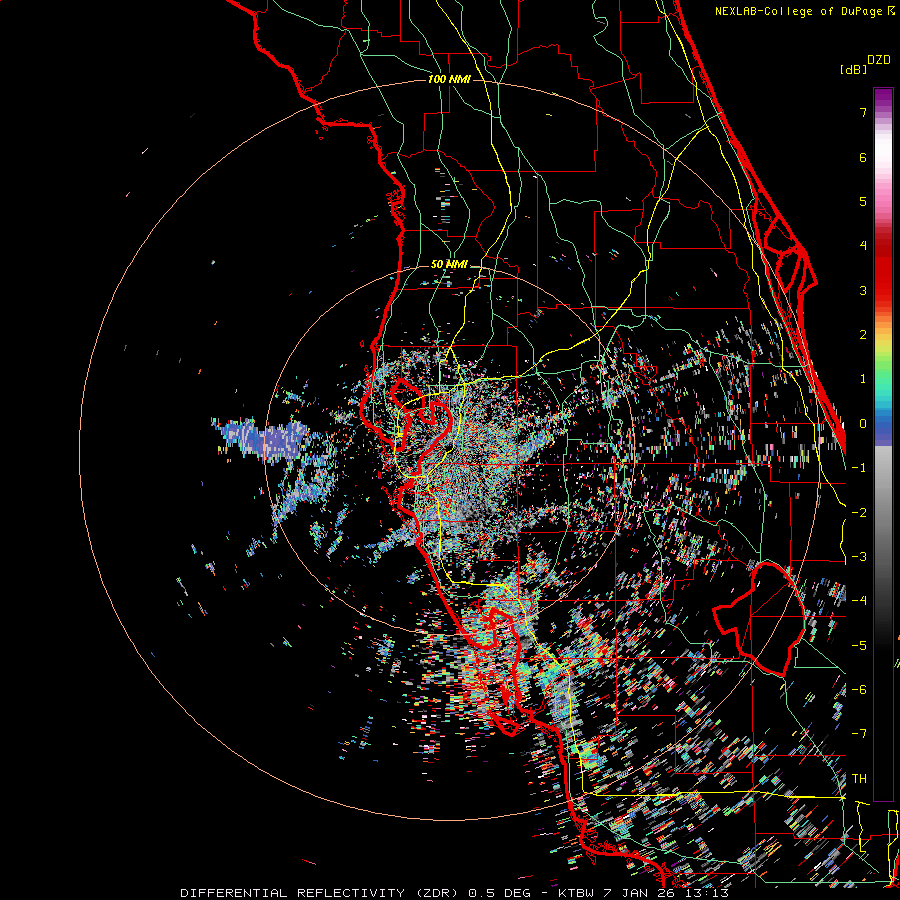
Task: Click the -4 value on color scale
Action: [x=859, y=601]
